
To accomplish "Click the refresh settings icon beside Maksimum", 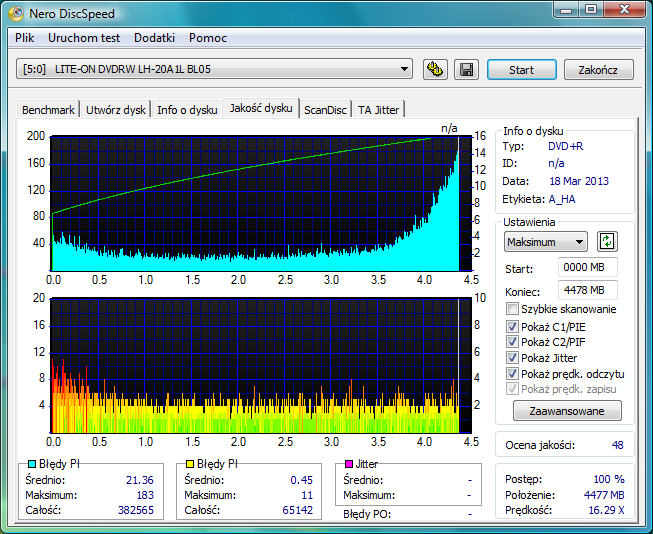I will click(x=607, y=242).
